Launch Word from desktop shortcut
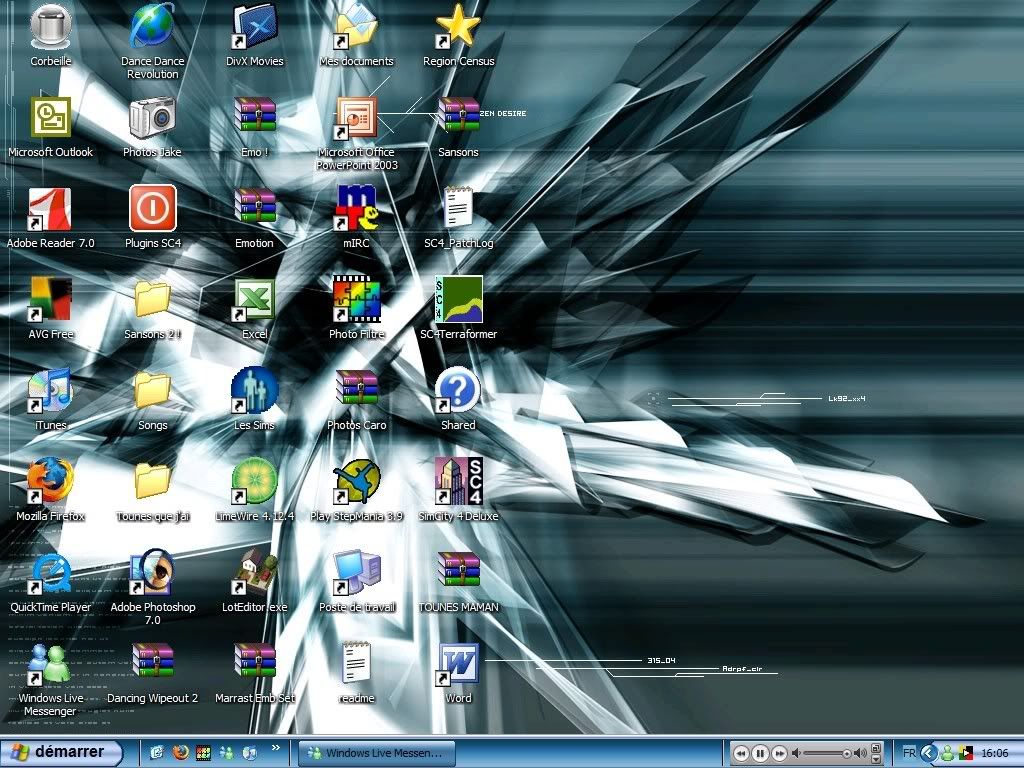 (x=458, y=673)
